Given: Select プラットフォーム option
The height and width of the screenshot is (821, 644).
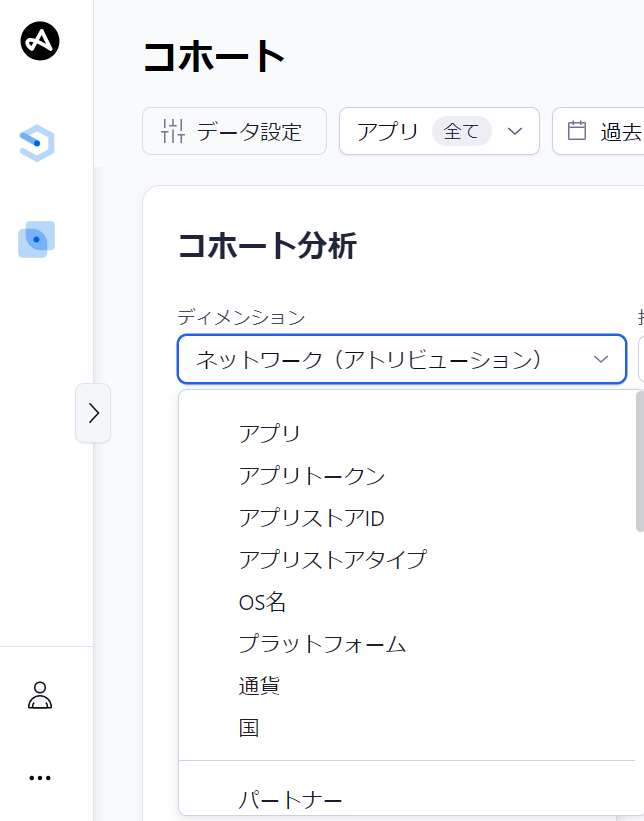Looking at the screenshot, I should point(322,644).
